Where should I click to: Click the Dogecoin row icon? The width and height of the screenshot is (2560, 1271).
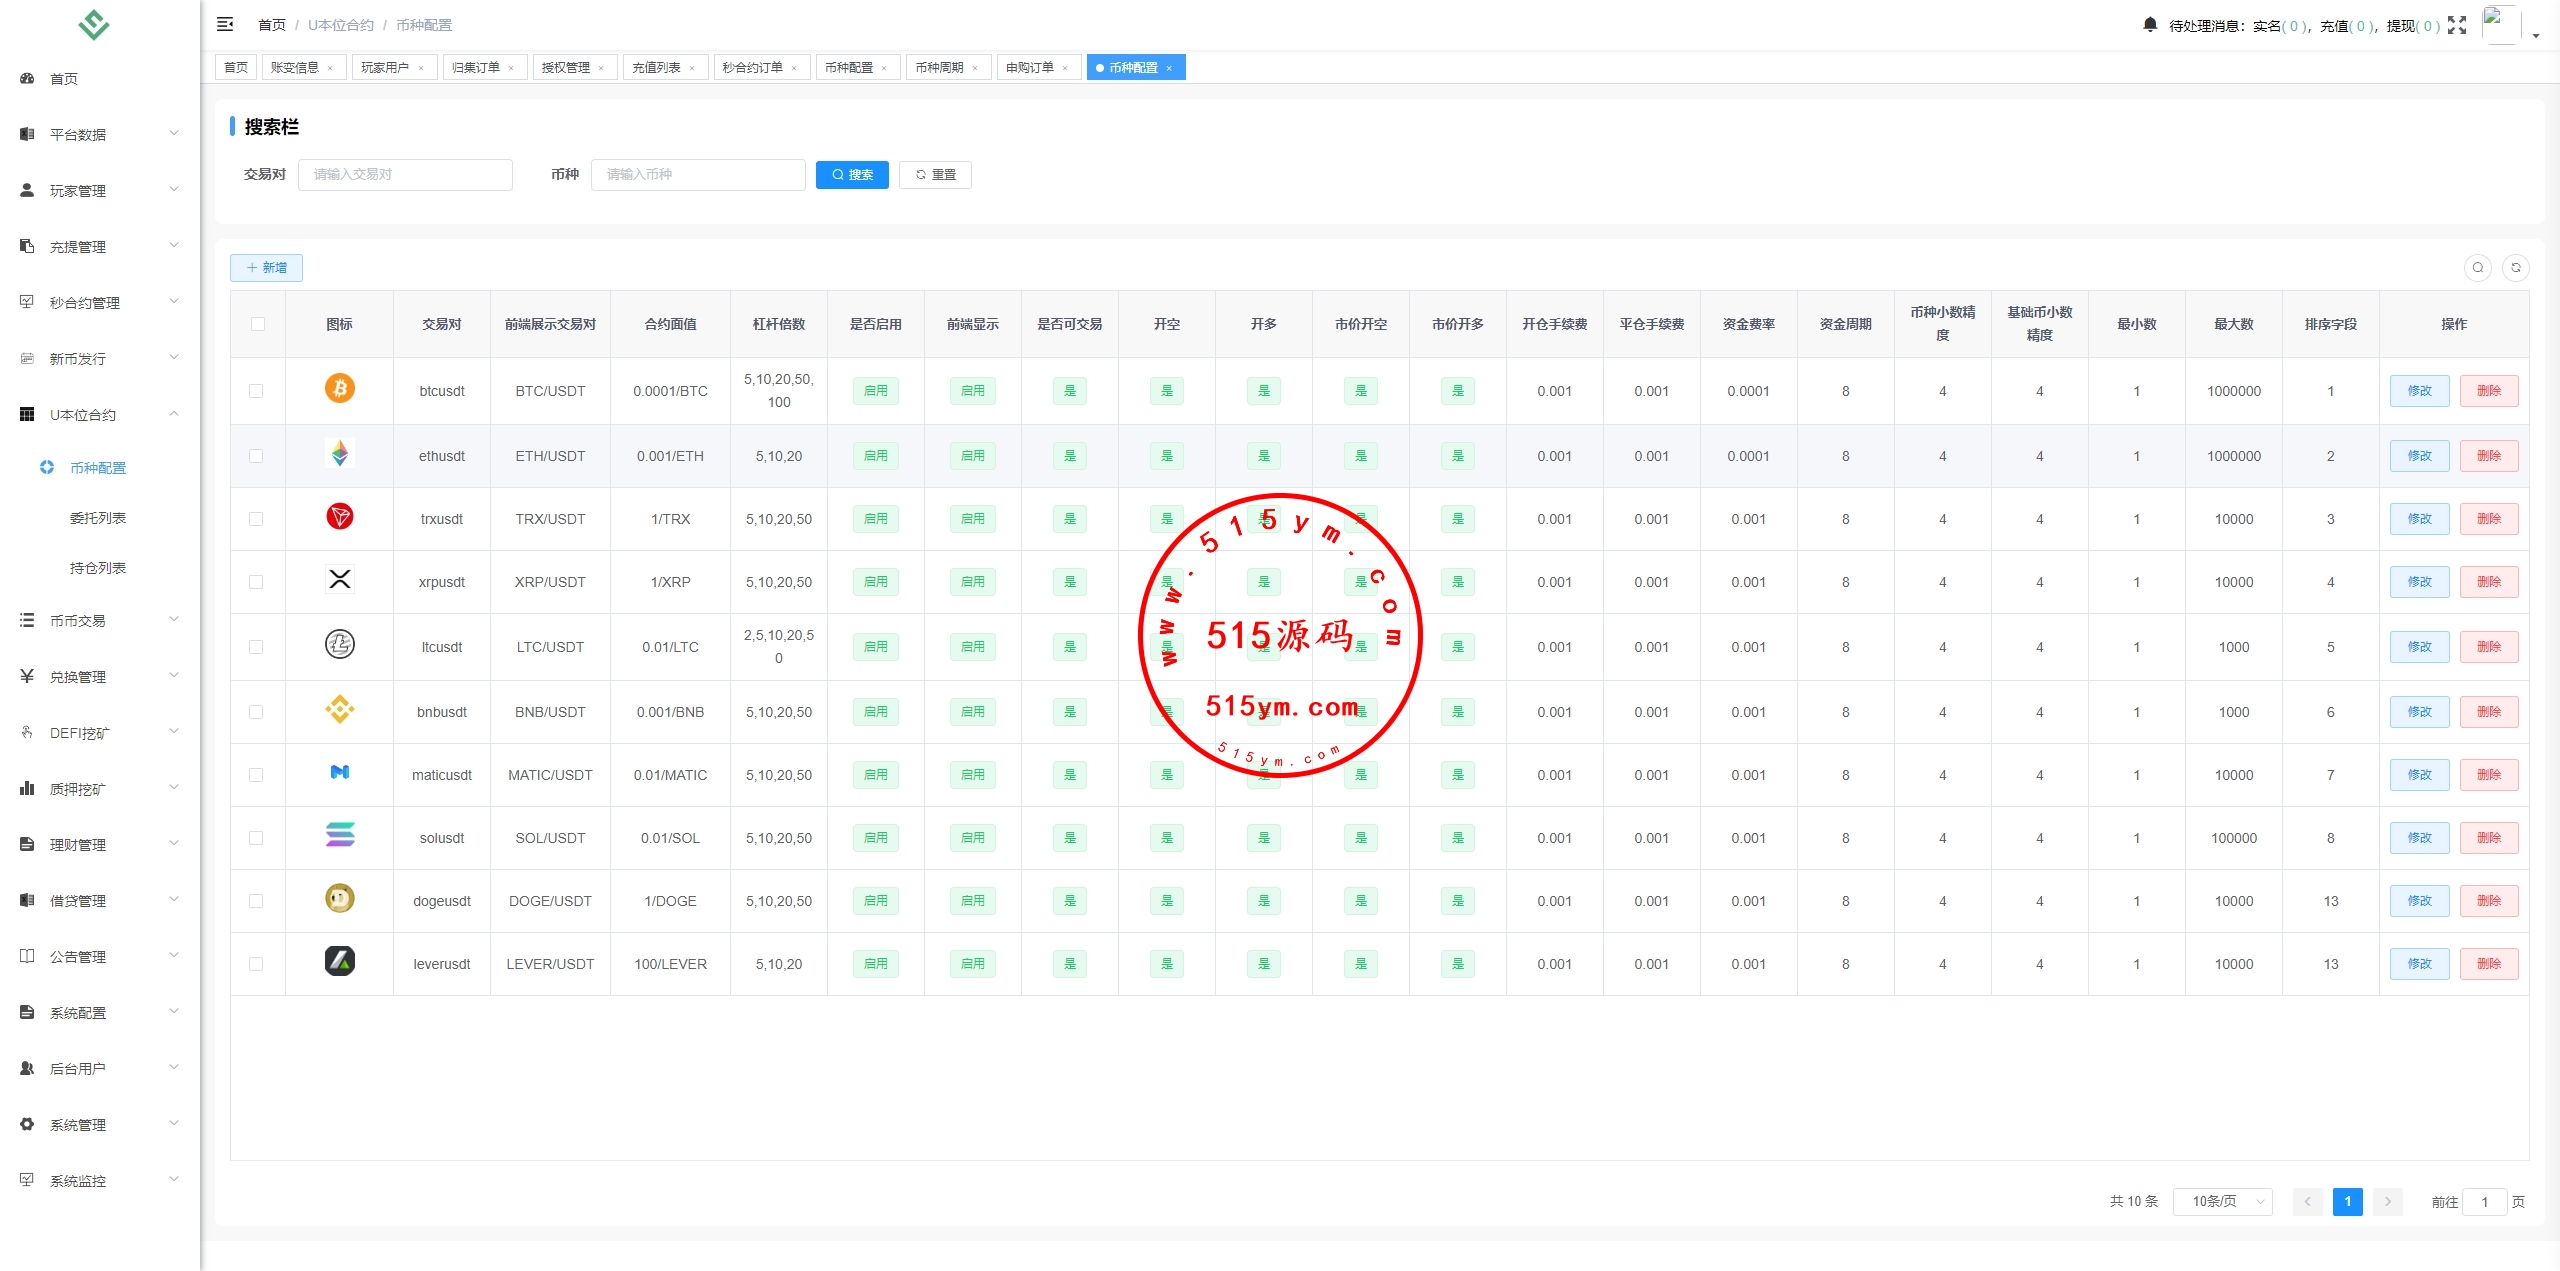click(340, 899)
